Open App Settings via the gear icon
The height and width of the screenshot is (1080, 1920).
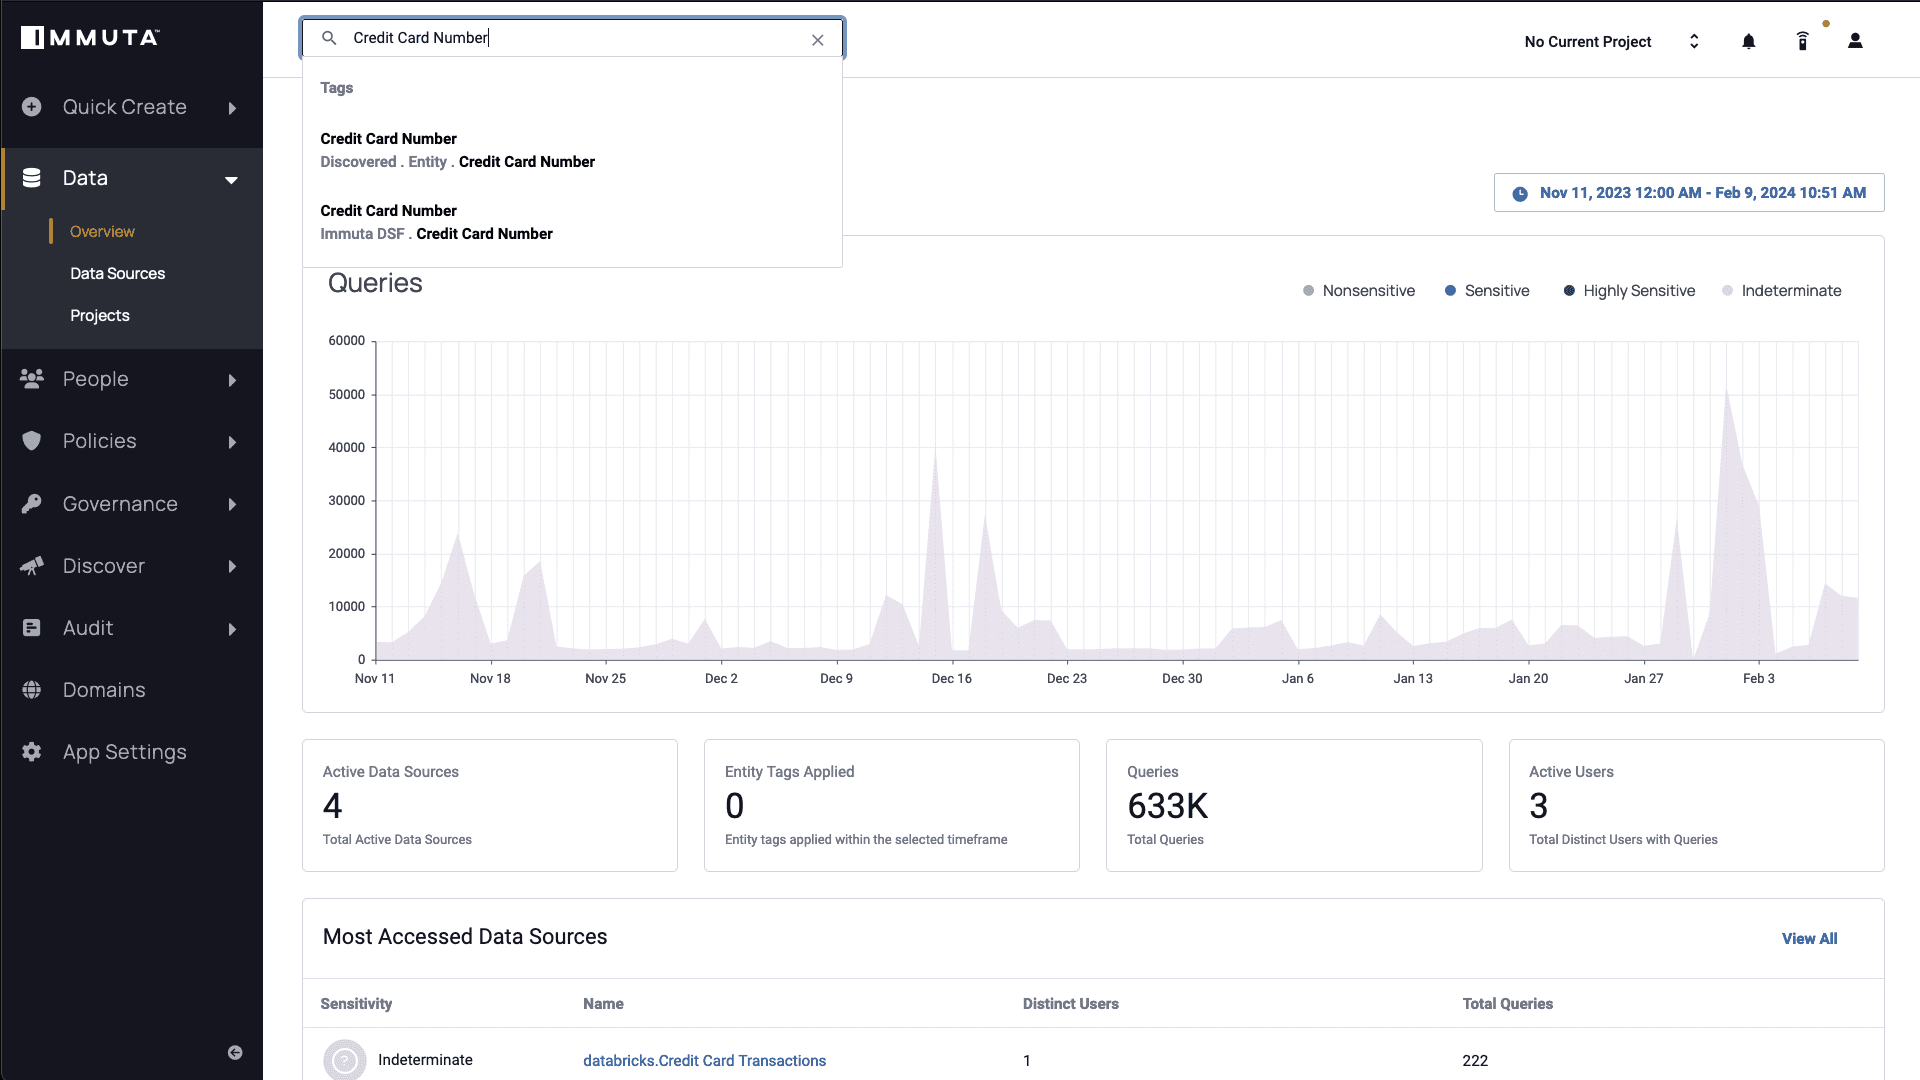[31, 752]
